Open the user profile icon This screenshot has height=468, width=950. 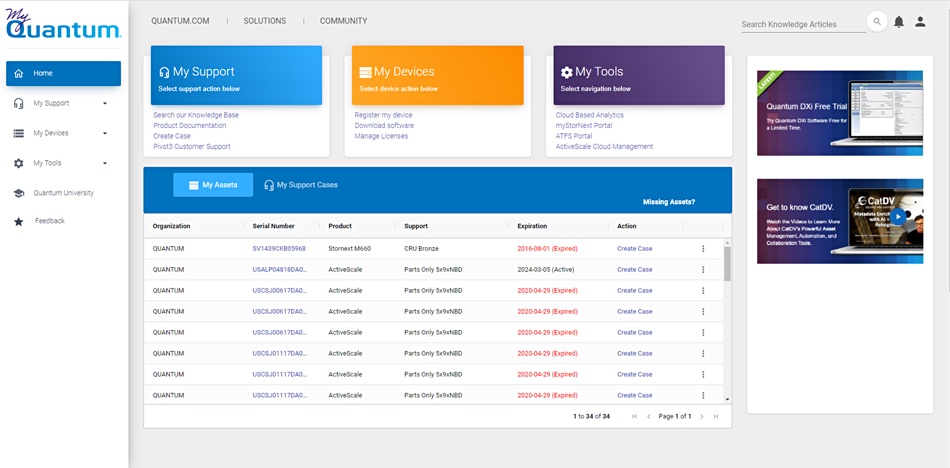(x=920, y=22)
